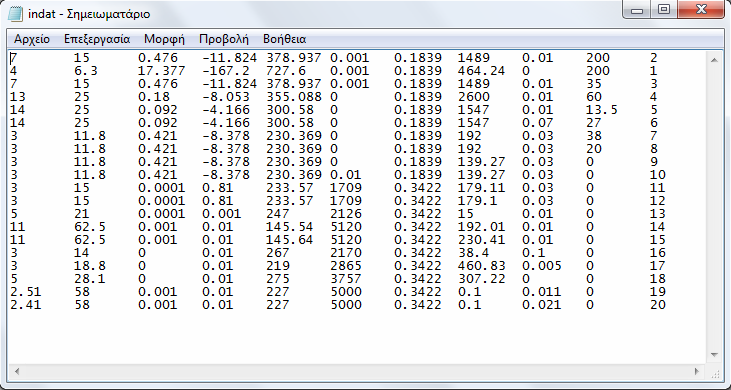Click the value 145.64

[290, 240]
